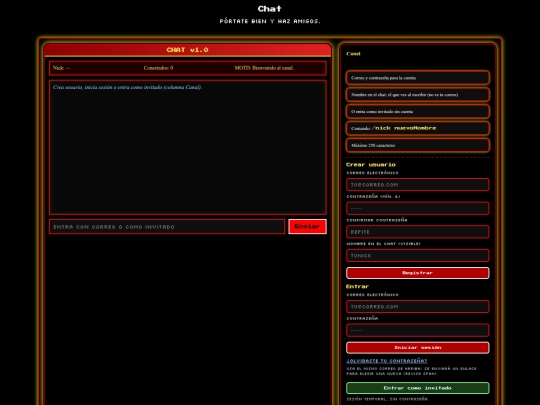Click the '/nick nuevoNombre' command tip

click(x=417, y=128)
